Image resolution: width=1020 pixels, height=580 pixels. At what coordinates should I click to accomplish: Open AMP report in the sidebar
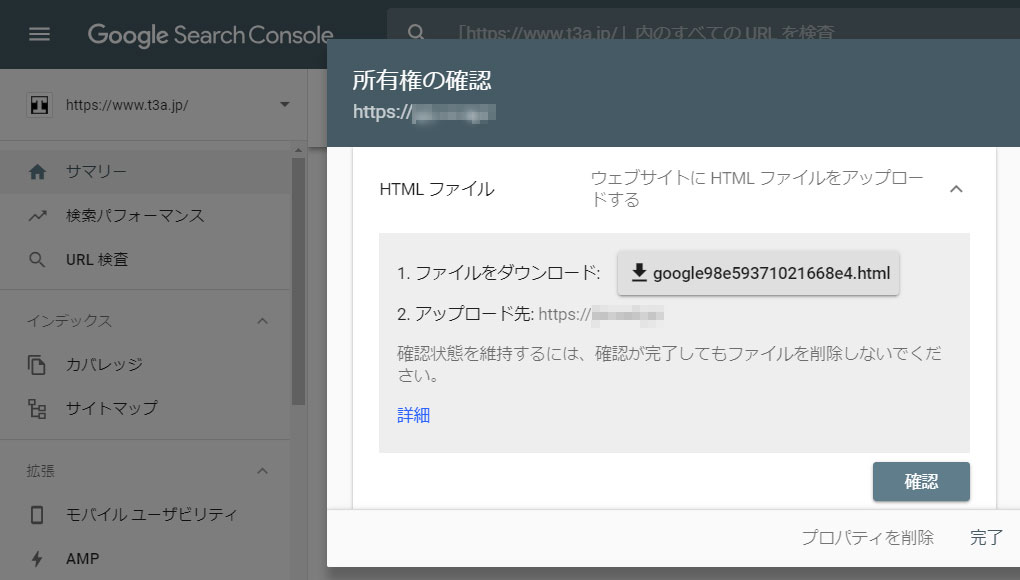(x=145, y=559)
